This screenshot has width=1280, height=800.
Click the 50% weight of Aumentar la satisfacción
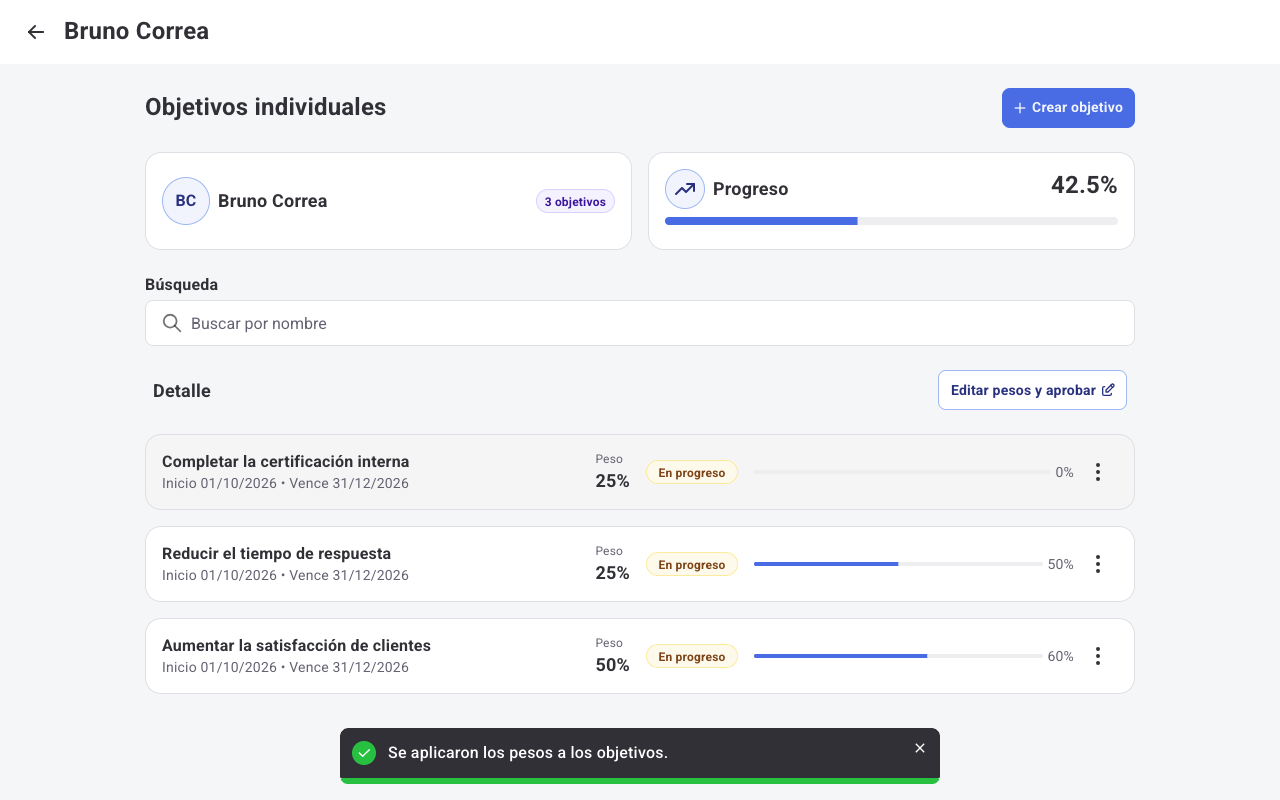pos(612,665)
